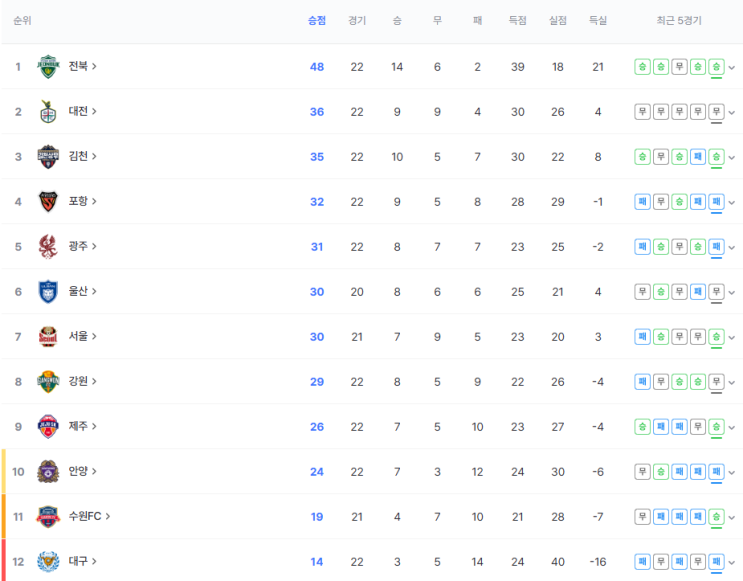
Task: Select 전북's latest 승 result badge
Action: (x=716, y=67)
